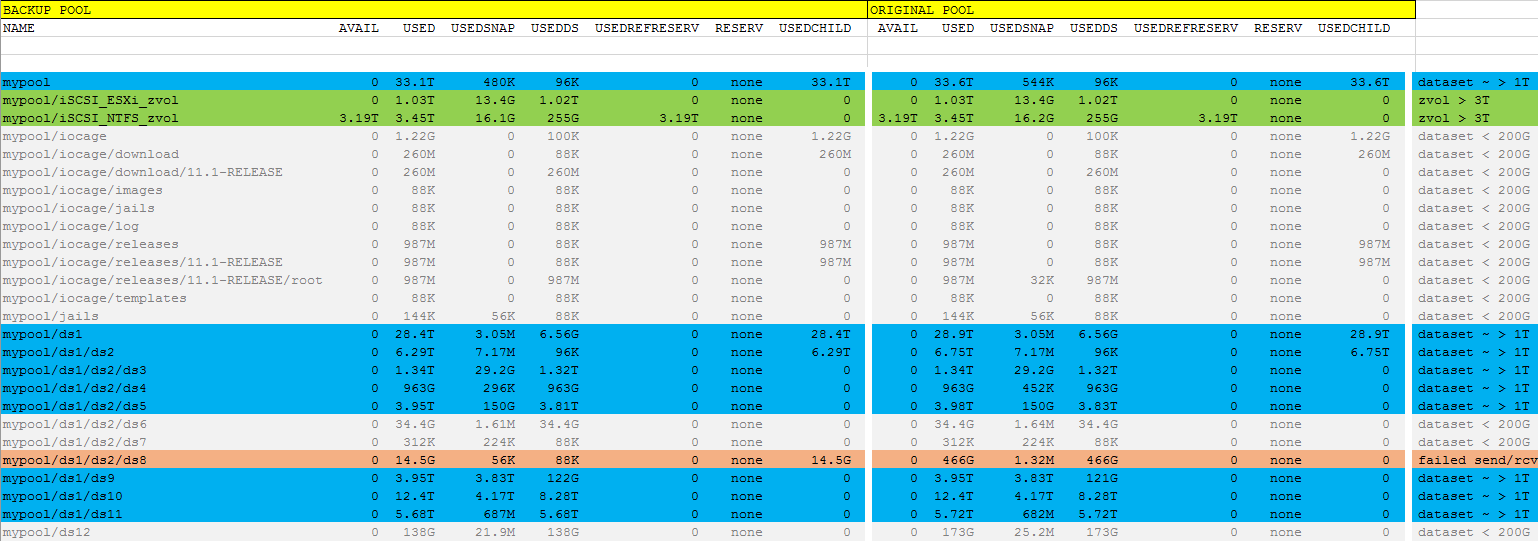This screenshot has width=1538, height=541.
Task: Select the mypool/ds1/ds10 name cell
Action: (62, 496)
